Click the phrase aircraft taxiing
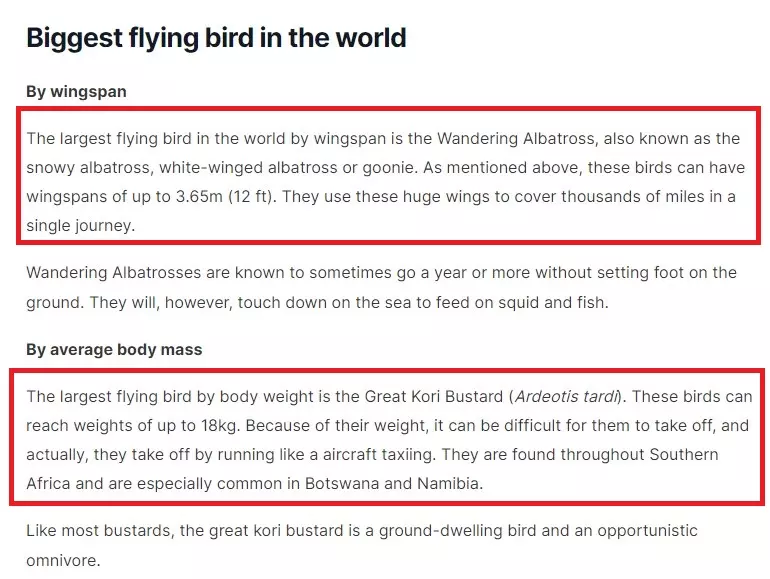Image resolution: width=770 pixels, height=579 pixels. tap(378, 454)
